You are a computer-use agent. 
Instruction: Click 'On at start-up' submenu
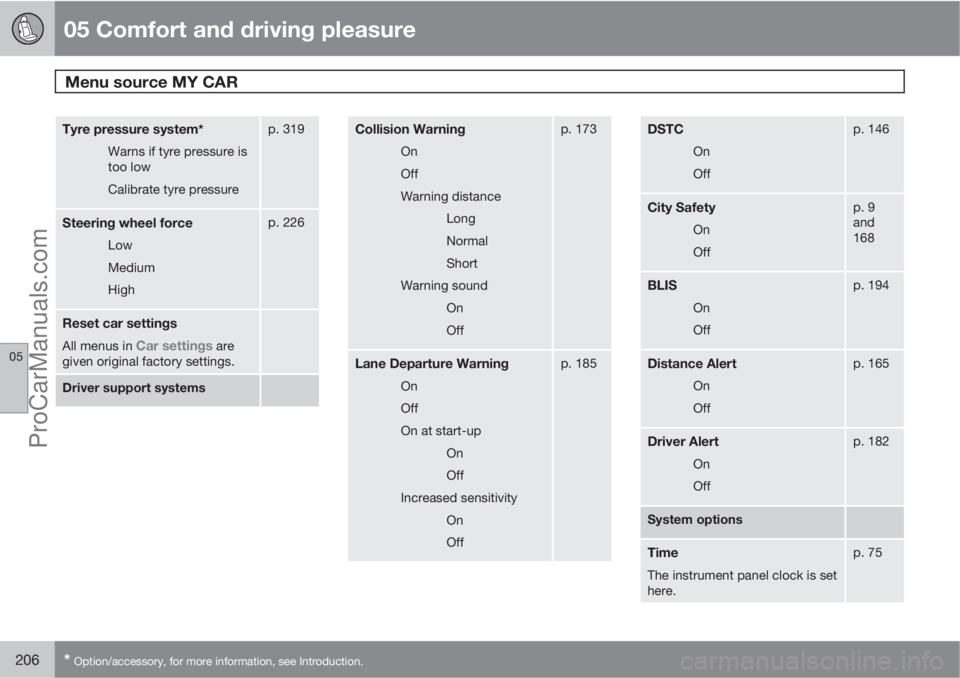click(441, 431)
